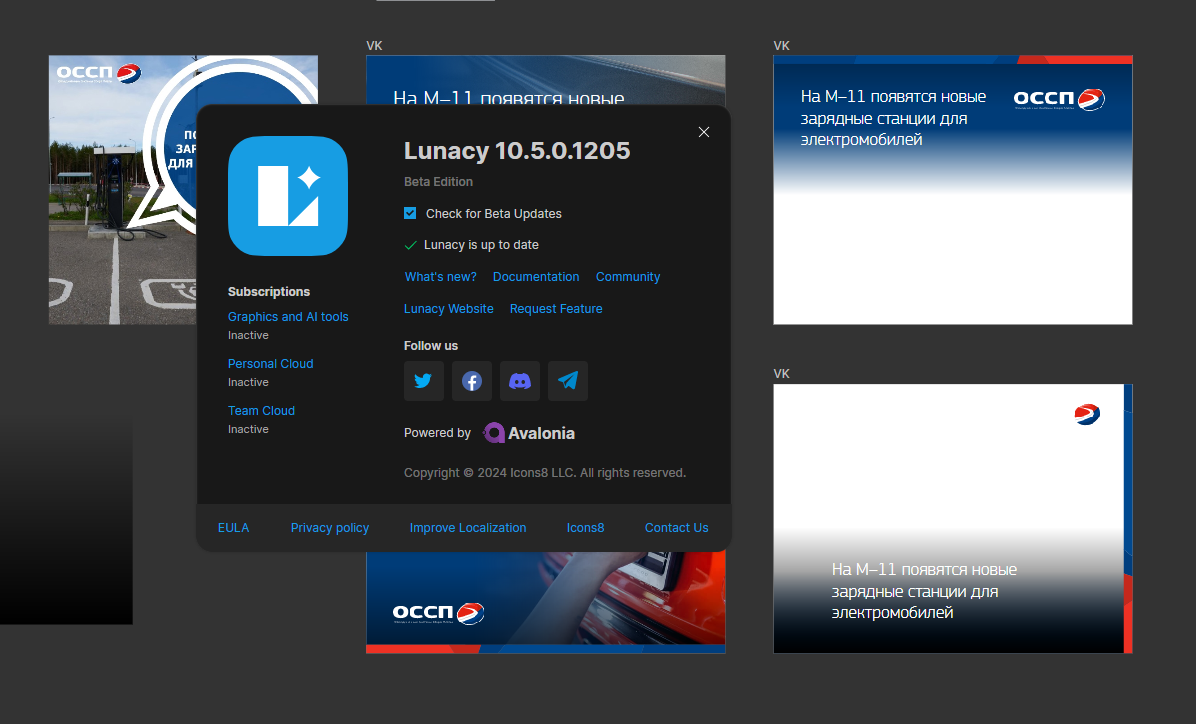The image size is (1196, 724).
Task: Click the Lunacy app logo
Action: [288, 196]
